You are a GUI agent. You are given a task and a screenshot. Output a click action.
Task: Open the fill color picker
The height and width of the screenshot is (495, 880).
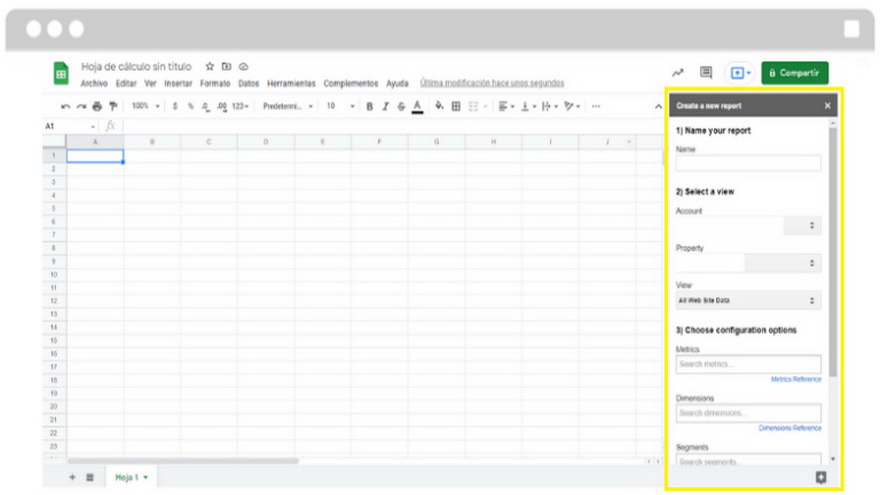pyautogui.click(x=439, y=106)
